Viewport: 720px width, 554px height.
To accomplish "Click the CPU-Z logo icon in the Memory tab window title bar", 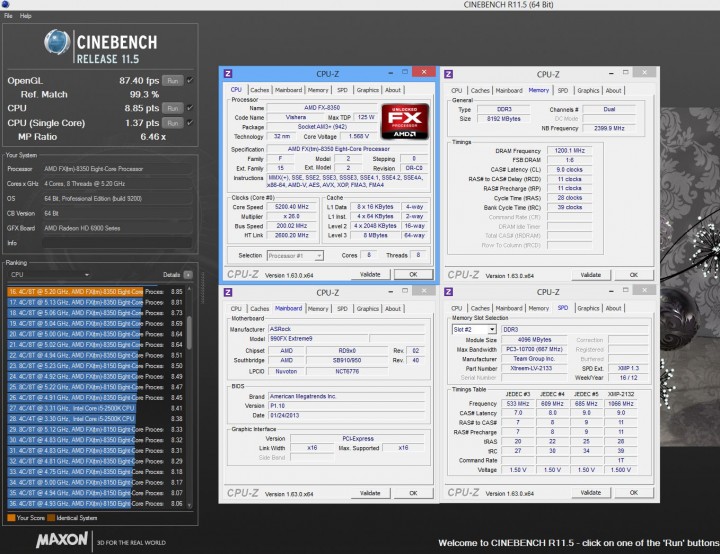I will [449, 74].
